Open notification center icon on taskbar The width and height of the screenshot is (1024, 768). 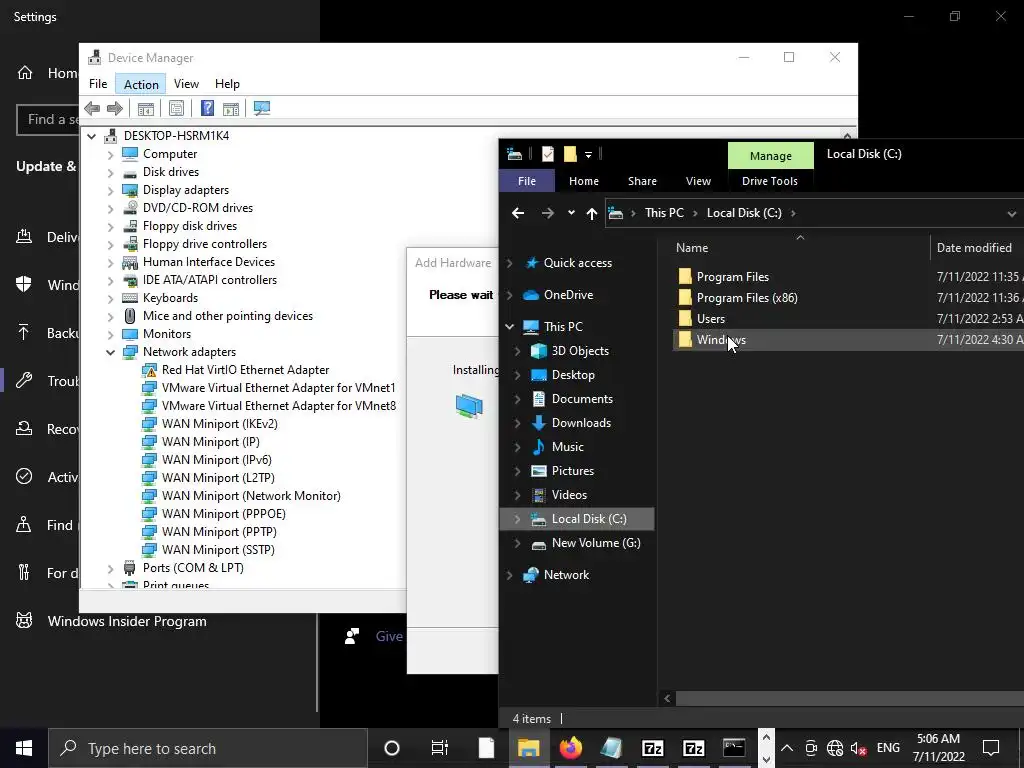tap(991, 748)
